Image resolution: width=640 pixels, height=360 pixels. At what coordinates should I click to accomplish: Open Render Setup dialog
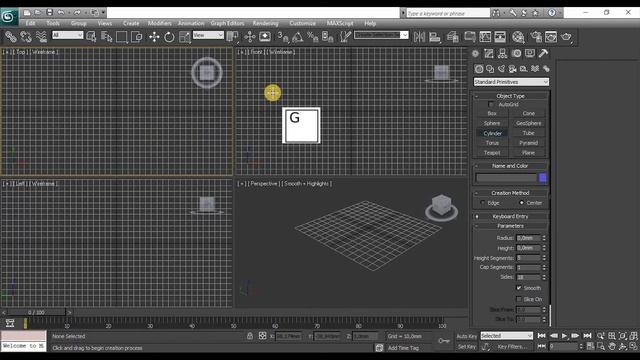tap(536, 37)
